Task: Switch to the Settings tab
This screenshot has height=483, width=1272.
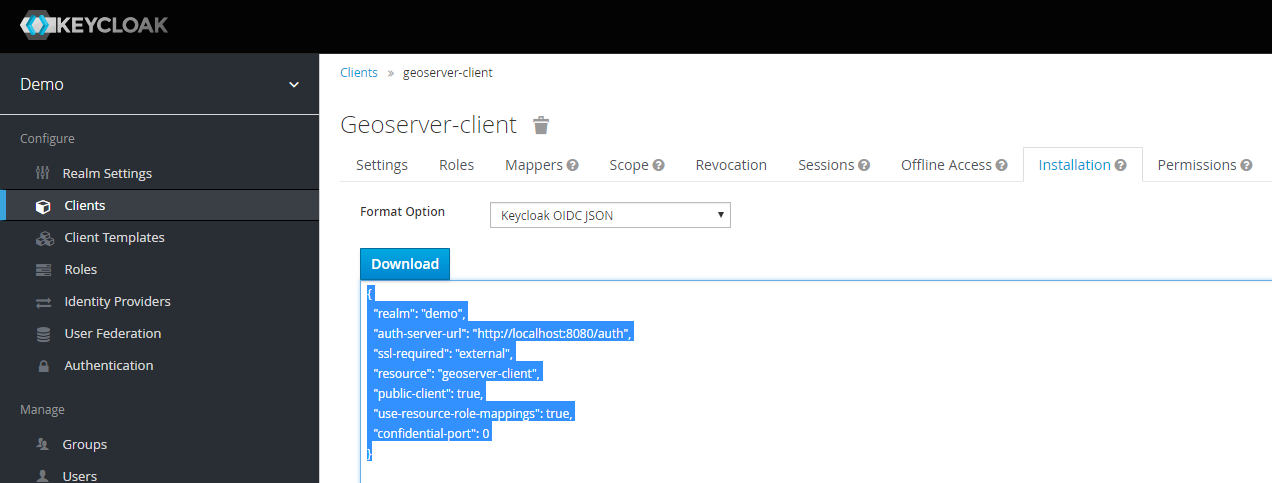Action: (x=382, y=165)
